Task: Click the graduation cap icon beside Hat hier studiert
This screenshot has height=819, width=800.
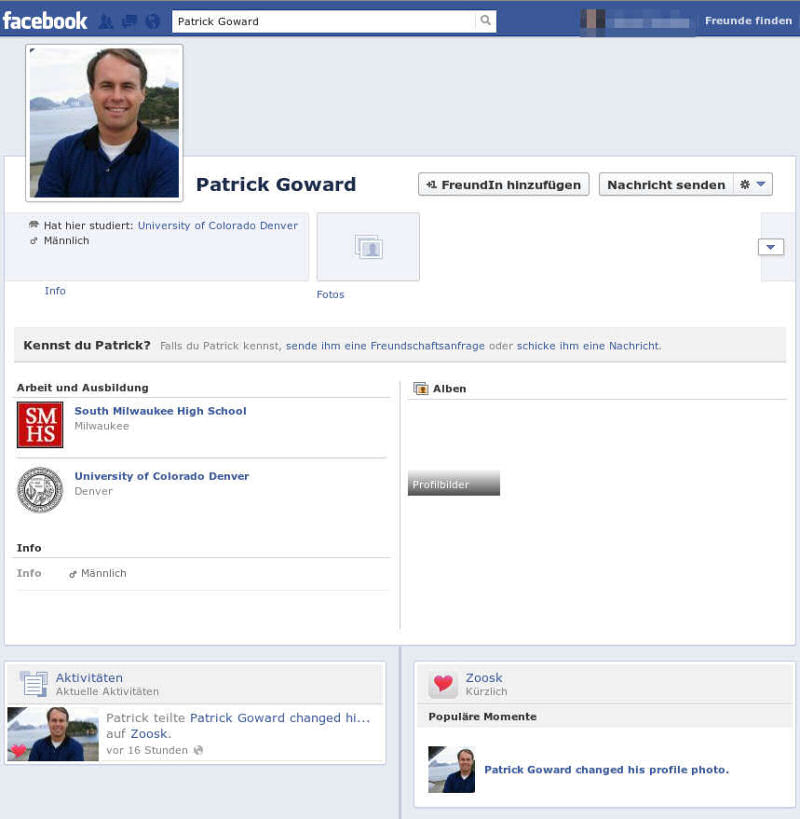Action: click(x=34, y=225)
